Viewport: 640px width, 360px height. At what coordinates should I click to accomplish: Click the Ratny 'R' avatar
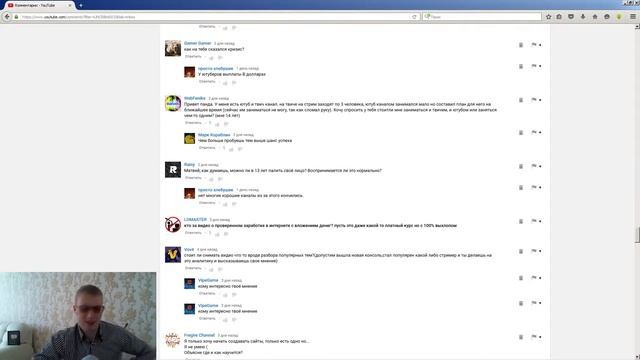click(173, 169)
